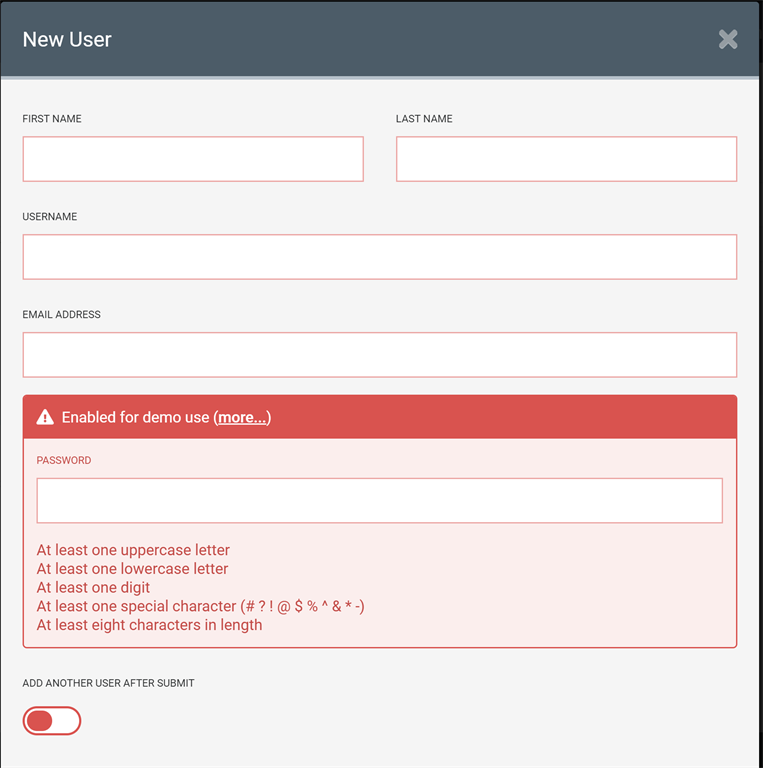Image resolution: width=763 pixels, height=768 pixels.
Task: Select the Username text box
Action: coord(380,257)
